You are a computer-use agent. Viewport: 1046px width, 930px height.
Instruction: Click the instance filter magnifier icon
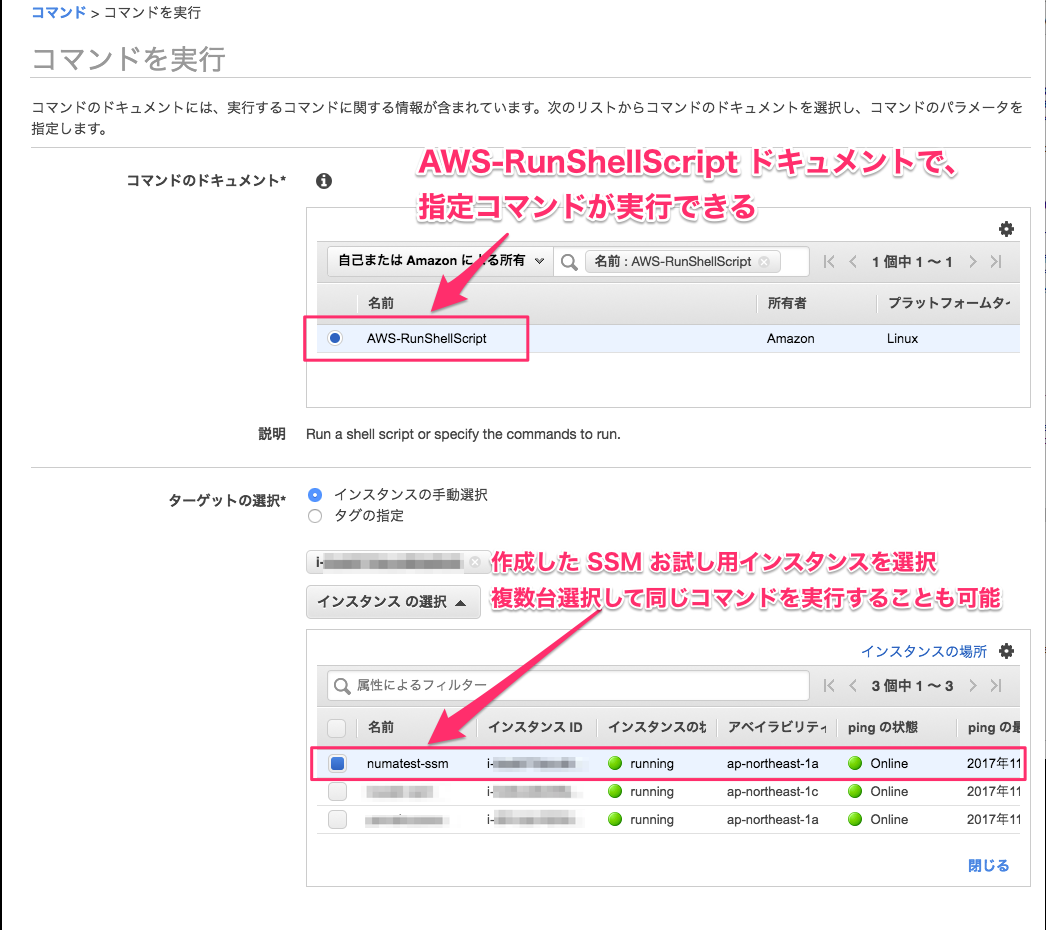click(x=342, y=686)
